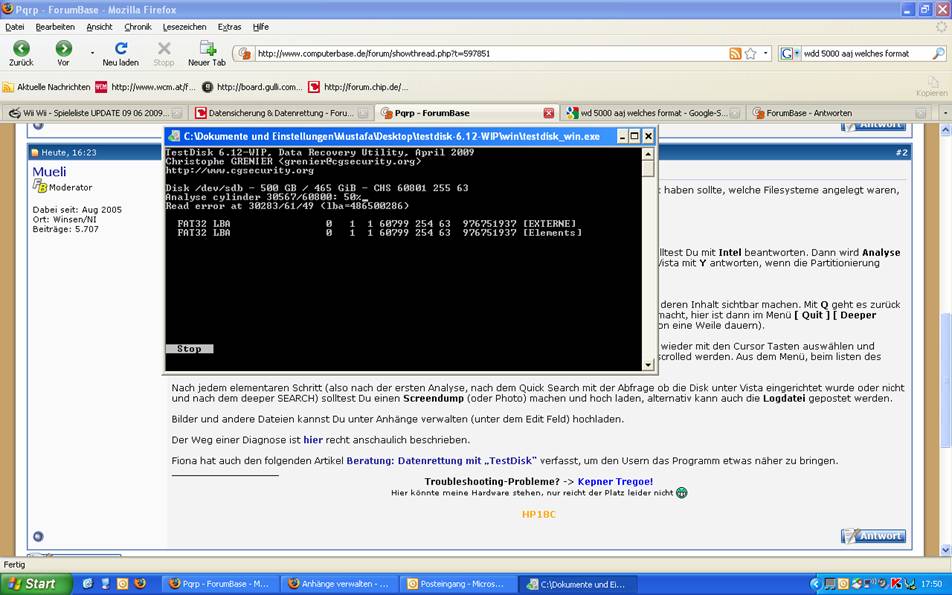The image size is (952, 595).
Task: Open a new tab with Neuer Tab
Action: (208, 49)
